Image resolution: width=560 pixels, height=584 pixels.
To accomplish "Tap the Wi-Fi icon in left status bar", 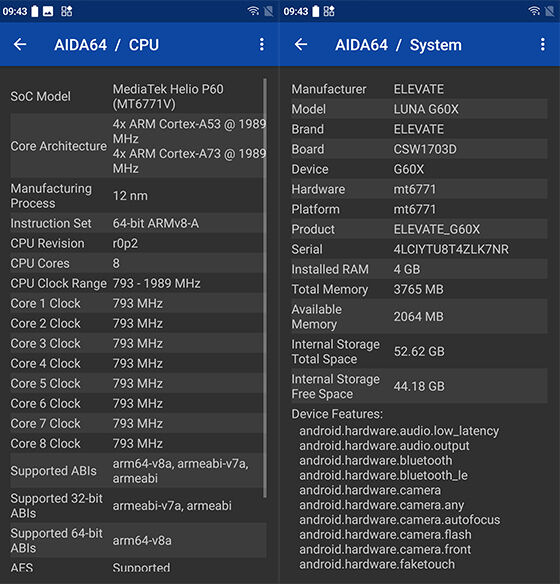I will [254, 11].
